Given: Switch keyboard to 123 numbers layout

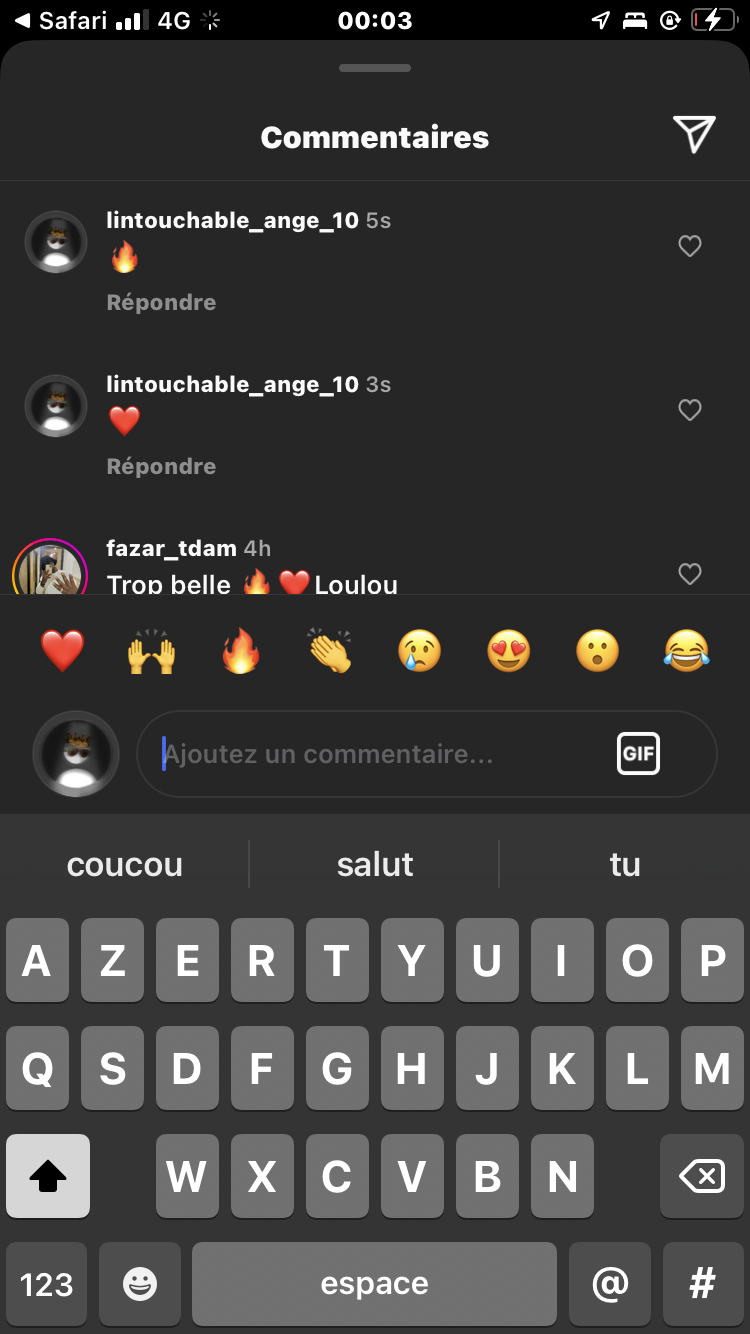Looking at the screenshot, I should pos(47,1284).
